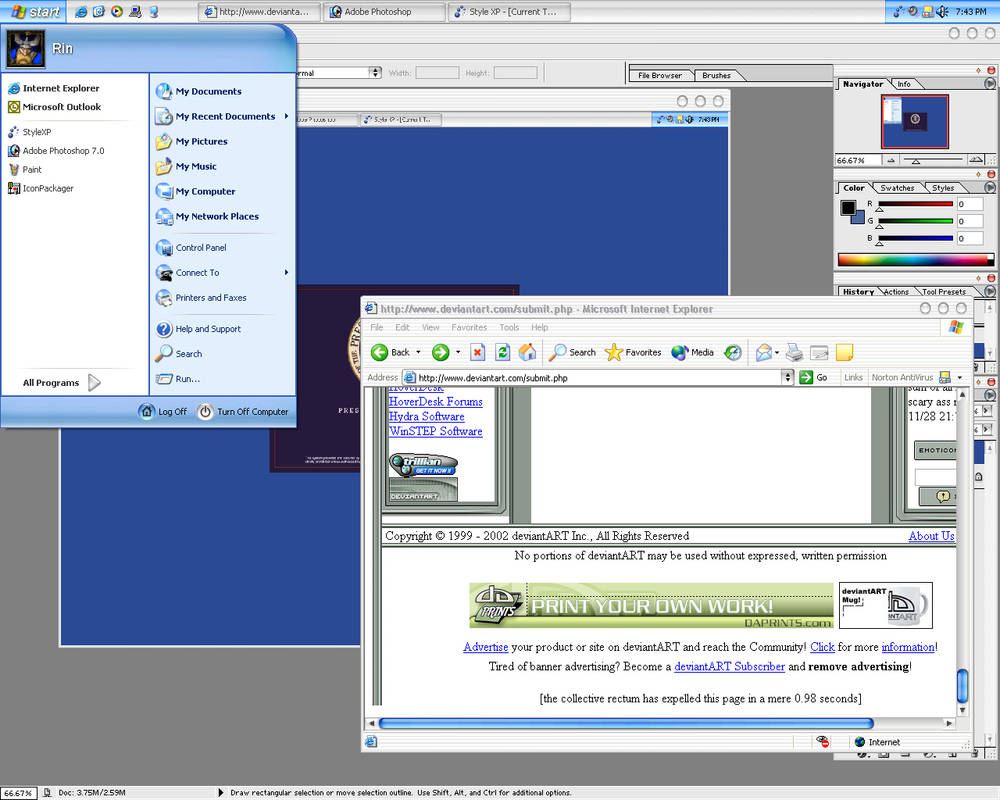Viewport: 1000px width, 800px height.
Task: Click the Advertise link
Action: [485, 647]
